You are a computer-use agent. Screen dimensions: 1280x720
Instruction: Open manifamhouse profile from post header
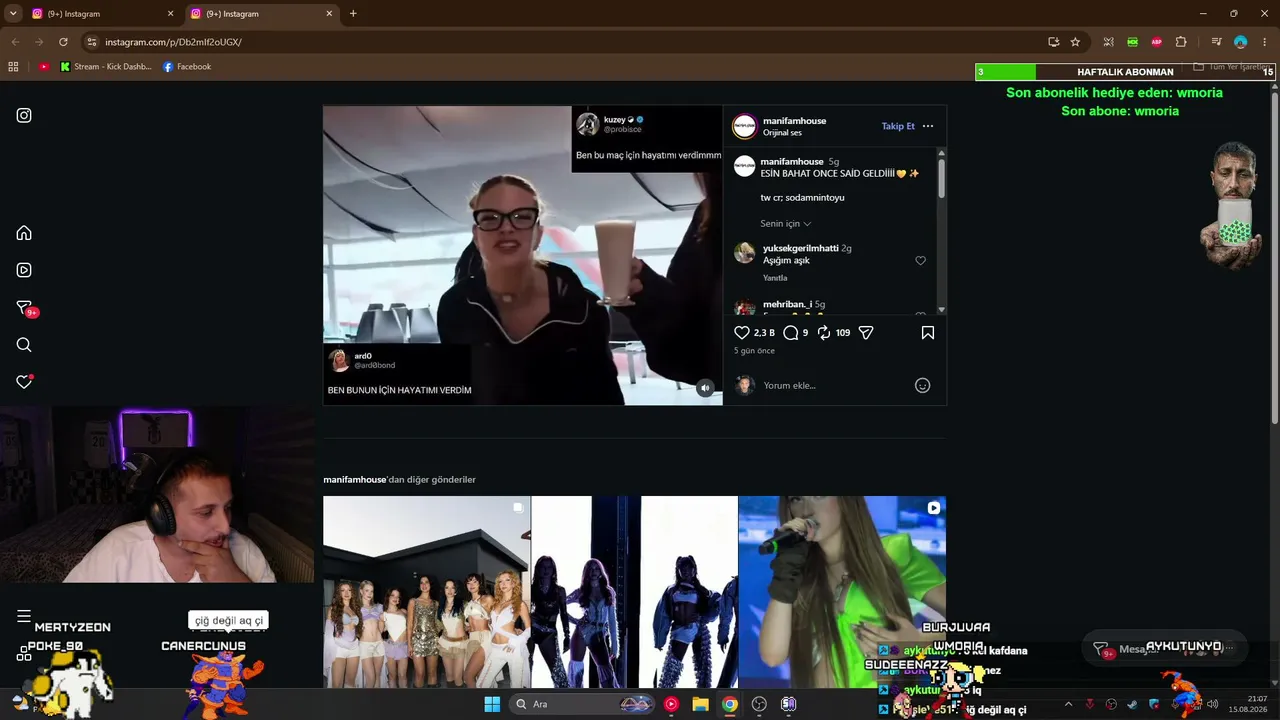[794, 121]
